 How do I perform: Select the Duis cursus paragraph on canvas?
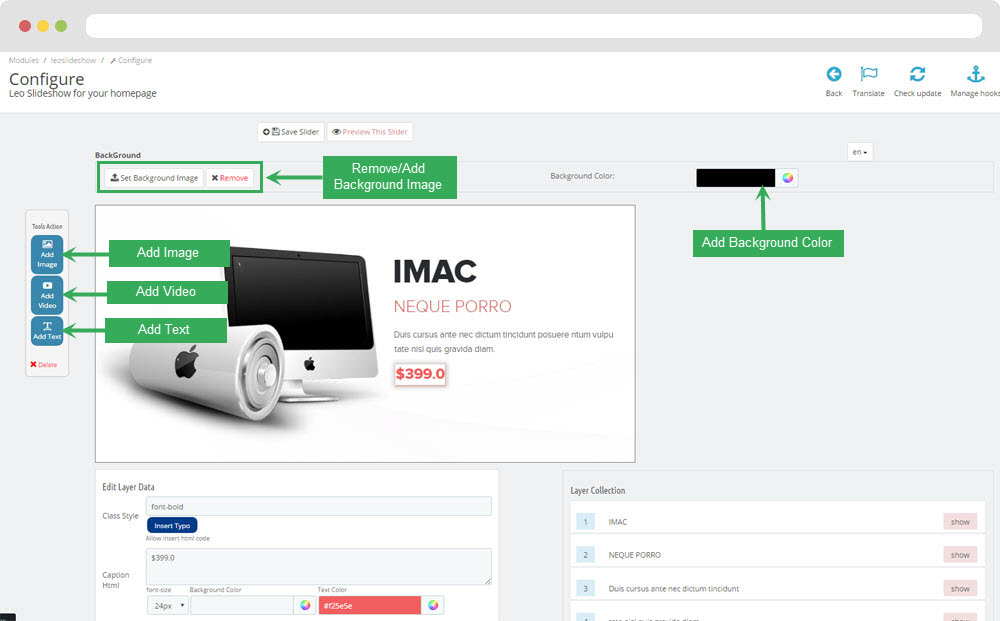[x=503, y=342]
